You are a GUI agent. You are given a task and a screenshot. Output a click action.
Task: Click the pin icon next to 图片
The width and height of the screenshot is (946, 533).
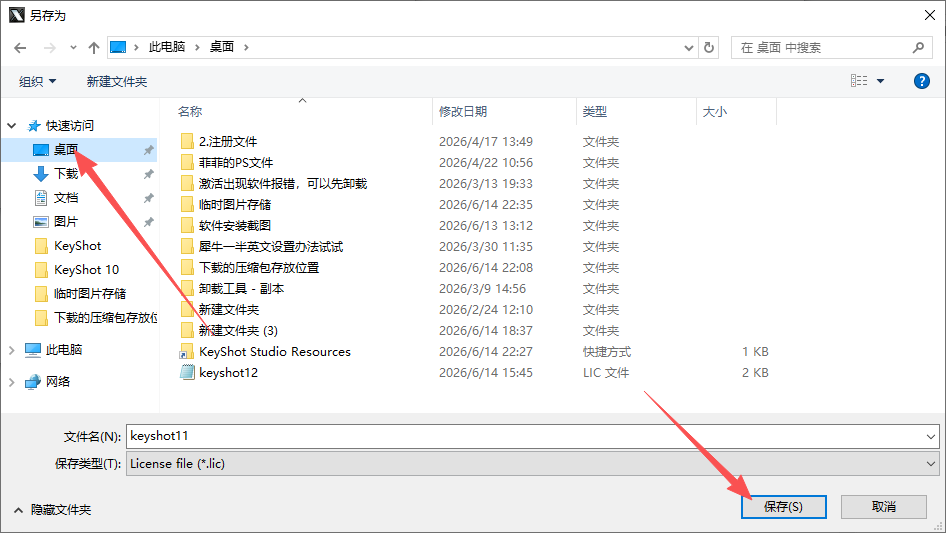pyautogui.click(x=148, y=222)
